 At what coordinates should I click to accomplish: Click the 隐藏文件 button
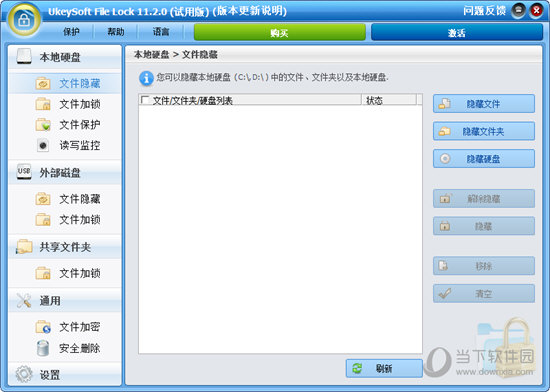(x=484, y=104)
